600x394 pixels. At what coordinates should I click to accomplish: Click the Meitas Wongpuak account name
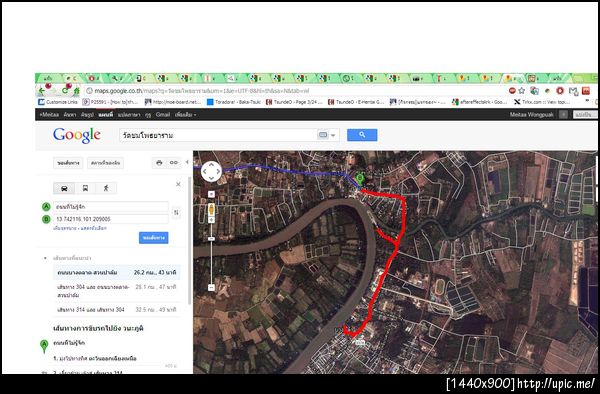(532, 114)
